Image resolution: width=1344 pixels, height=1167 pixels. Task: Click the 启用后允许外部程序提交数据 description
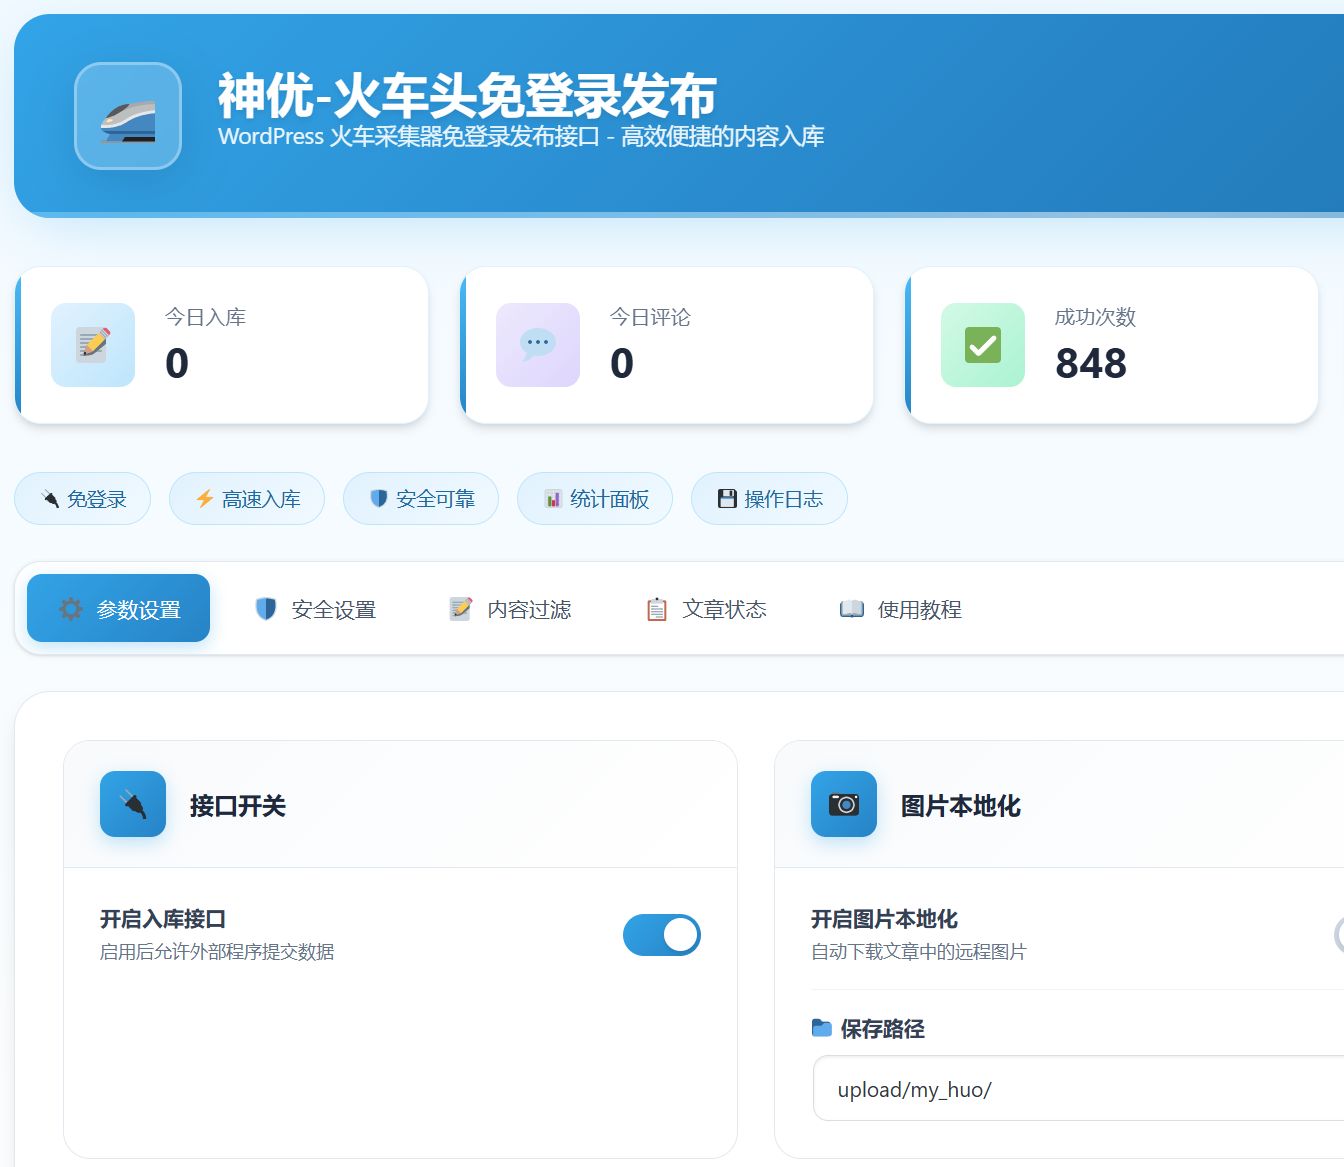(217, 951)
